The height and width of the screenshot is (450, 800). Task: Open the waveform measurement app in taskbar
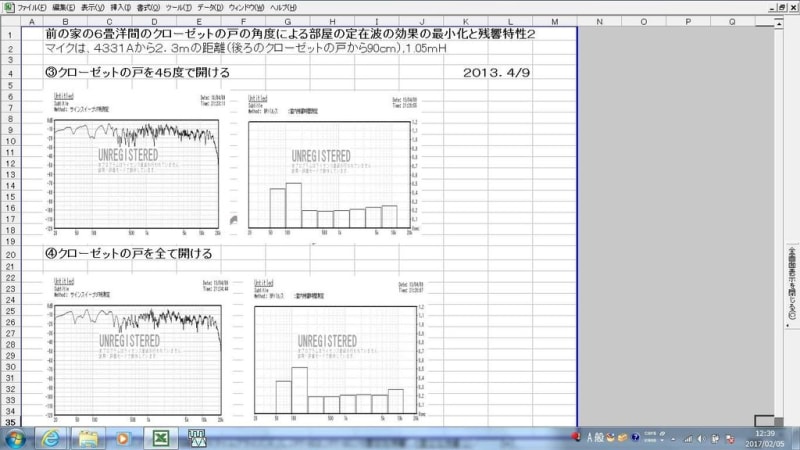197,439
